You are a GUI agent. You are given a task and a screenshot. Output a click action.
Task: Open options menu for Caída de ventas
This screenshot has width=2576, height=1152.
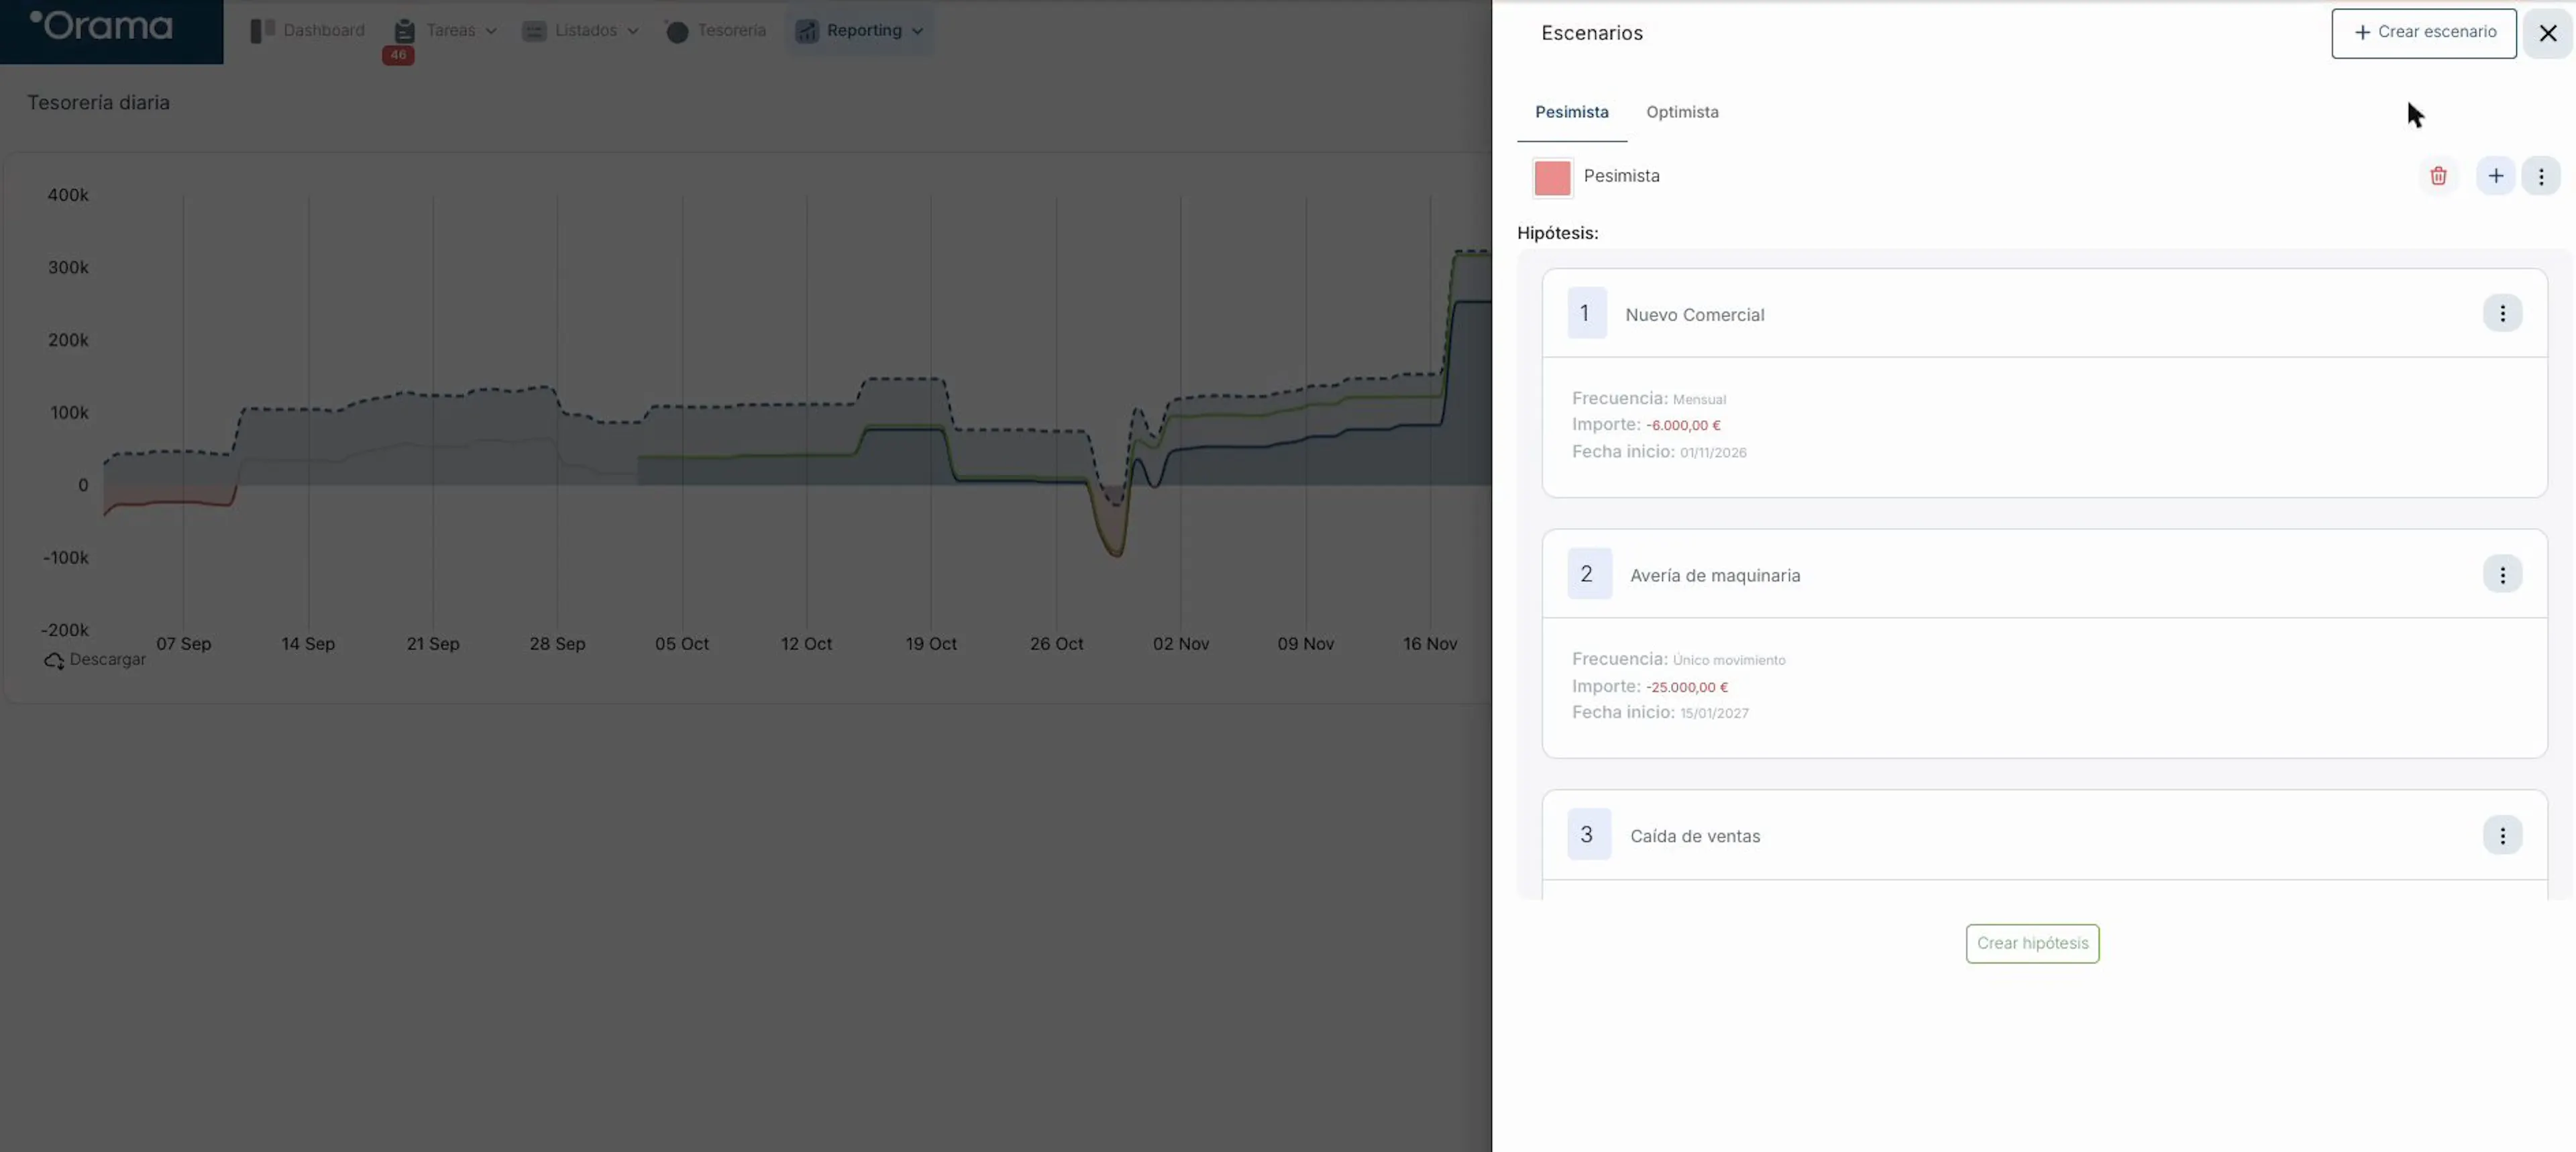coord(2502,835)
